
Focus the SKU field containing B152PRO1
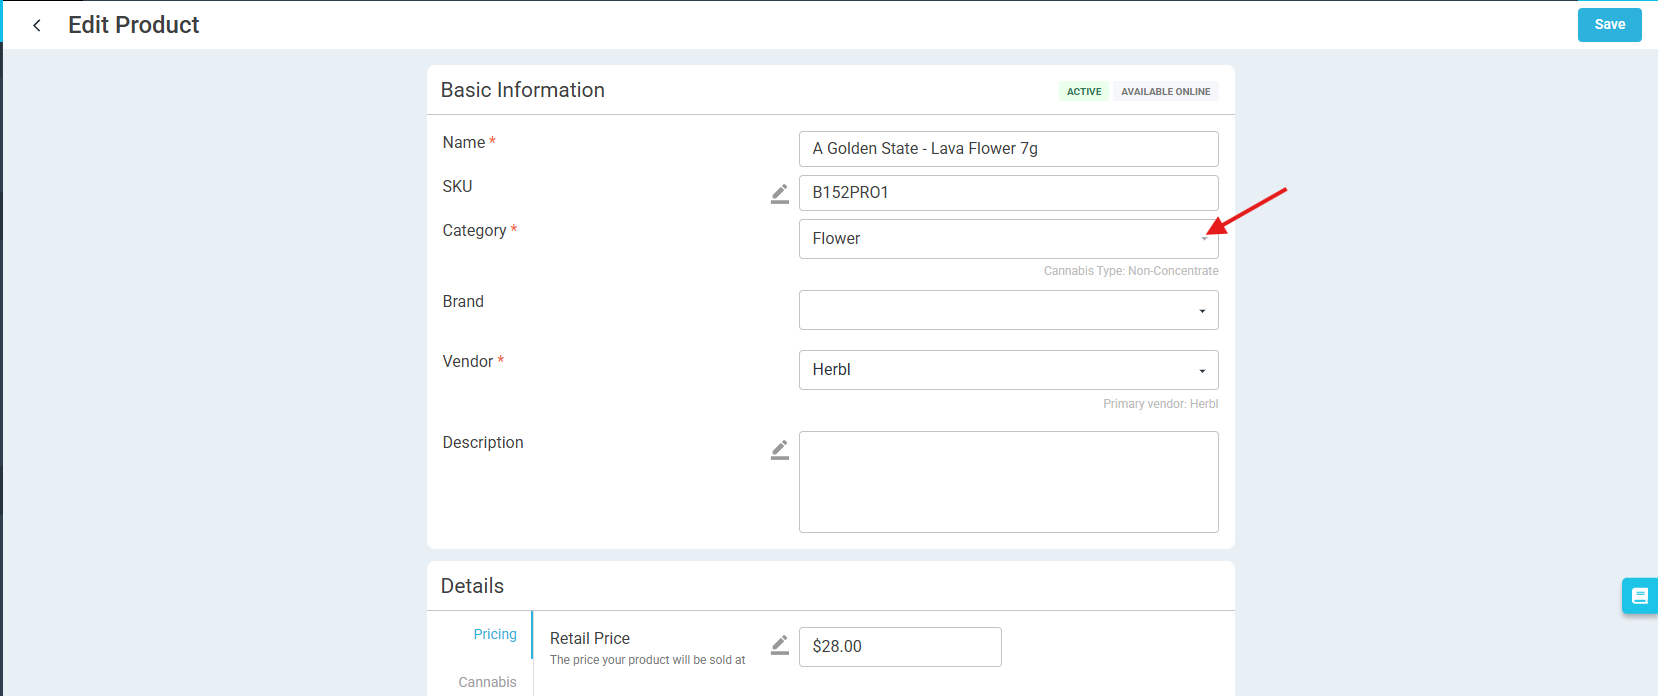point(1008,193)
